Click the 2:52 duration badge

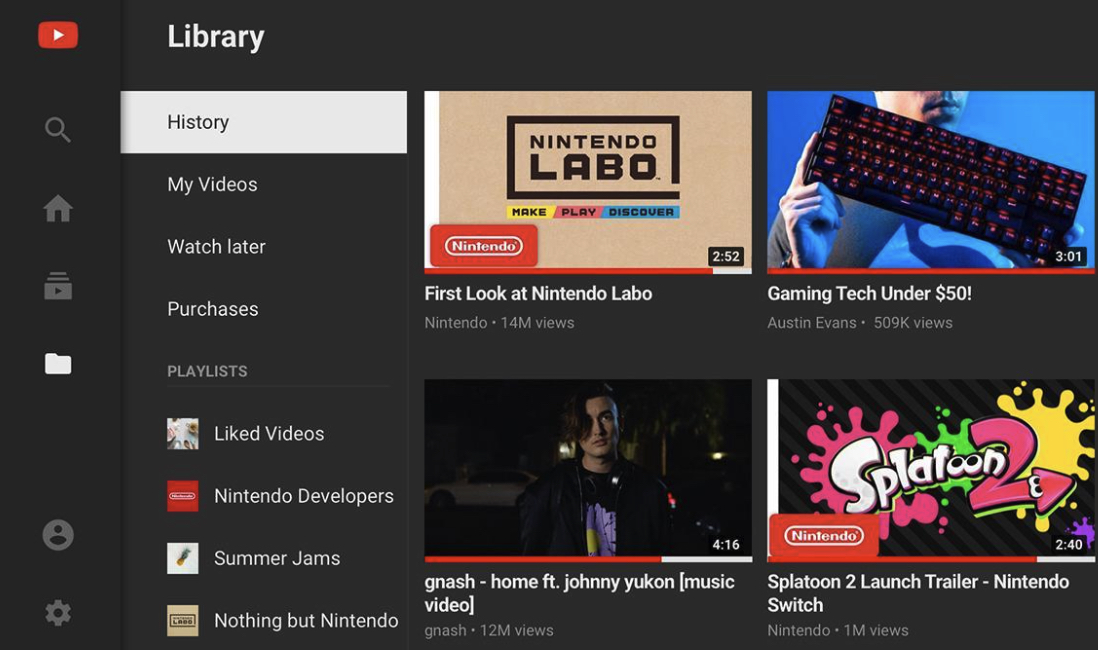[725, 256]
